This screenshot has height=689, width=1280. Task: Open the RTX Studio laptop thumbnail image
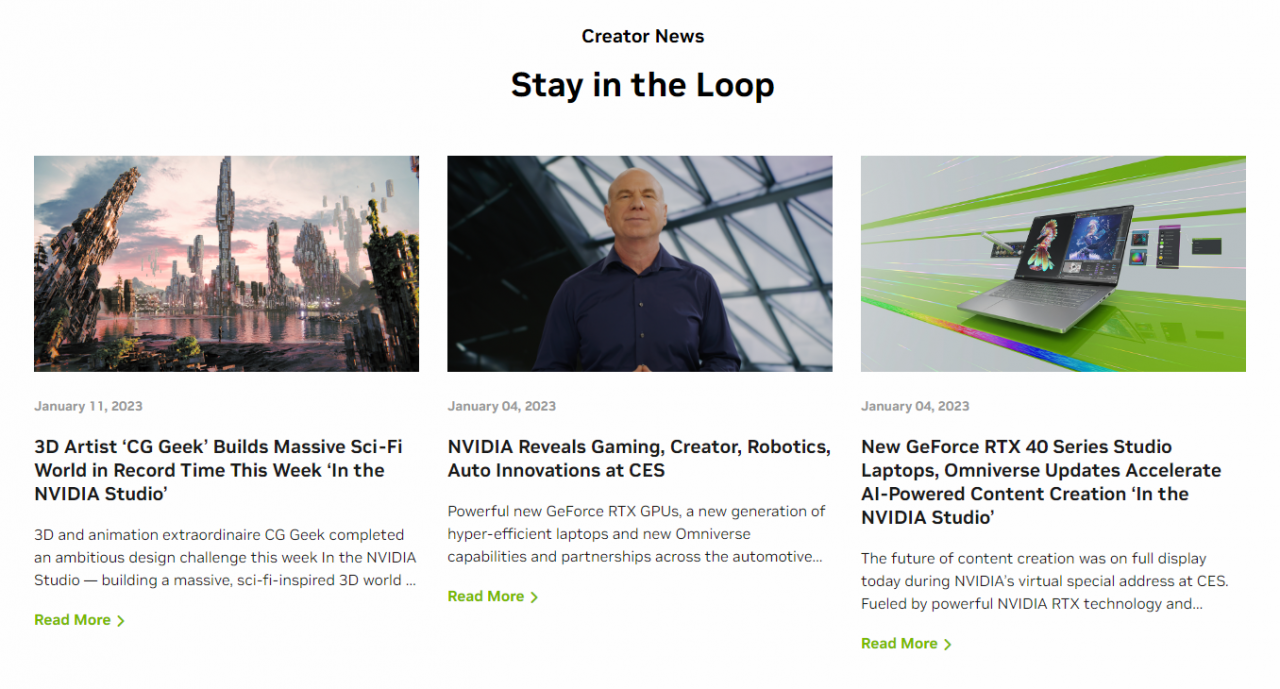tap(1053, 263)
